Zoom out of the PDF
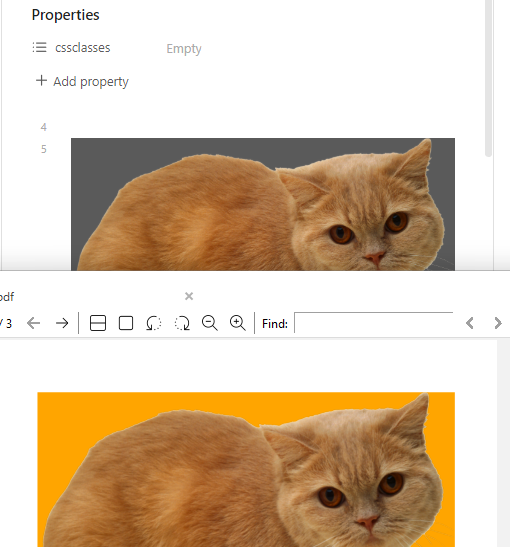The image size is (510, 547). click(x=210, y=323)
